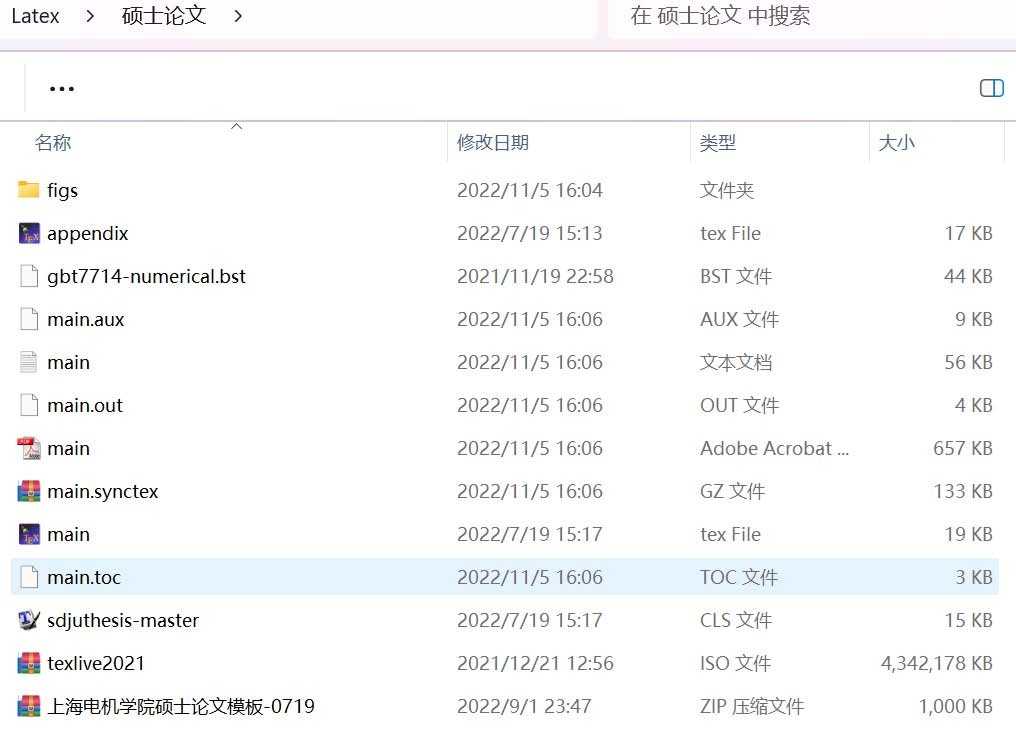The image size is (1016, 745).
Task: Click the texlive2021 ISO file icon
Action: click(x=29, y=663)
